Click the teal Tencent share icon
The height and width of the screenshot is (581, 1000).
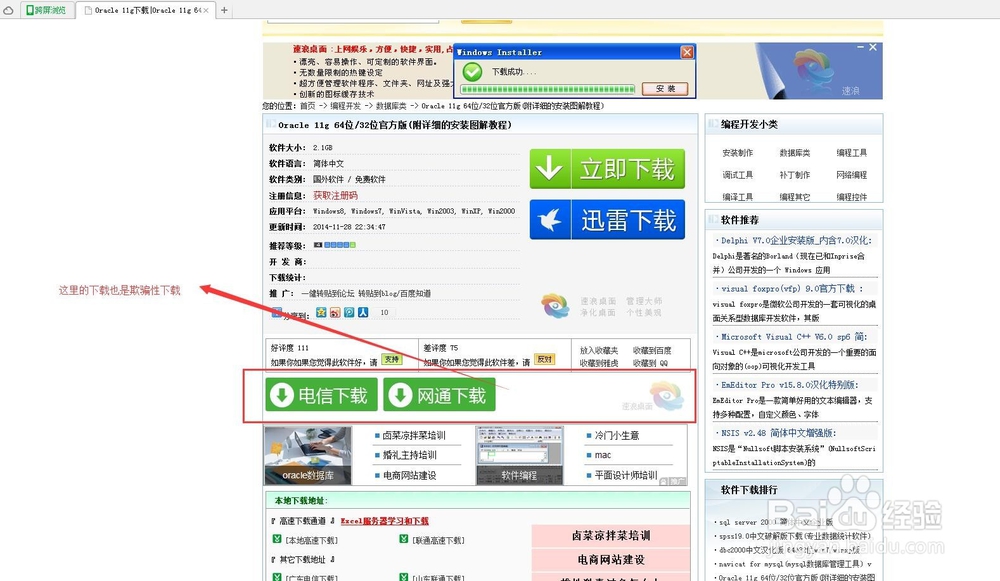[349, 313]
